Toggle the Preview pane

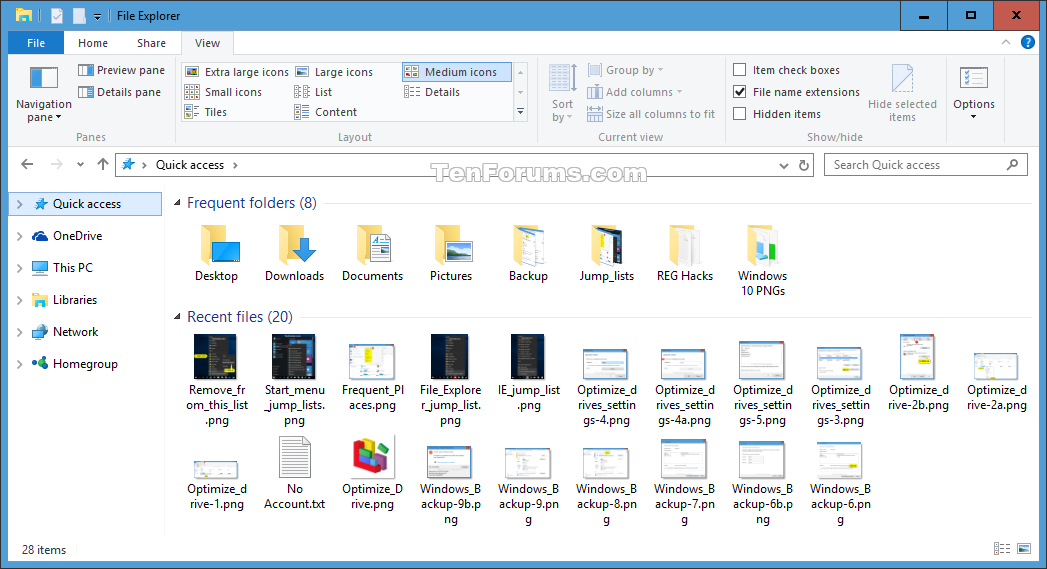tap(122, 70)
